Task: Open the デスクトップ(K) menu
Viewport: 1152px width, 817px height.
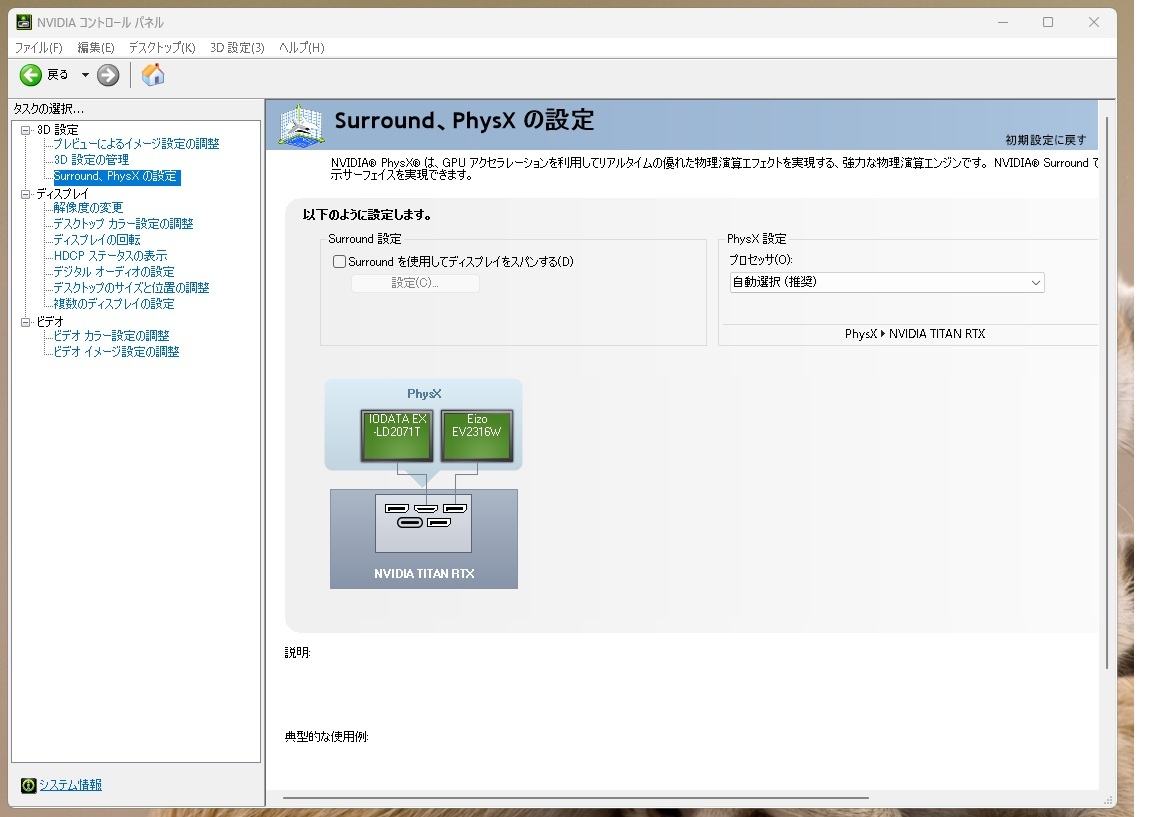Action: click(162, 48)
